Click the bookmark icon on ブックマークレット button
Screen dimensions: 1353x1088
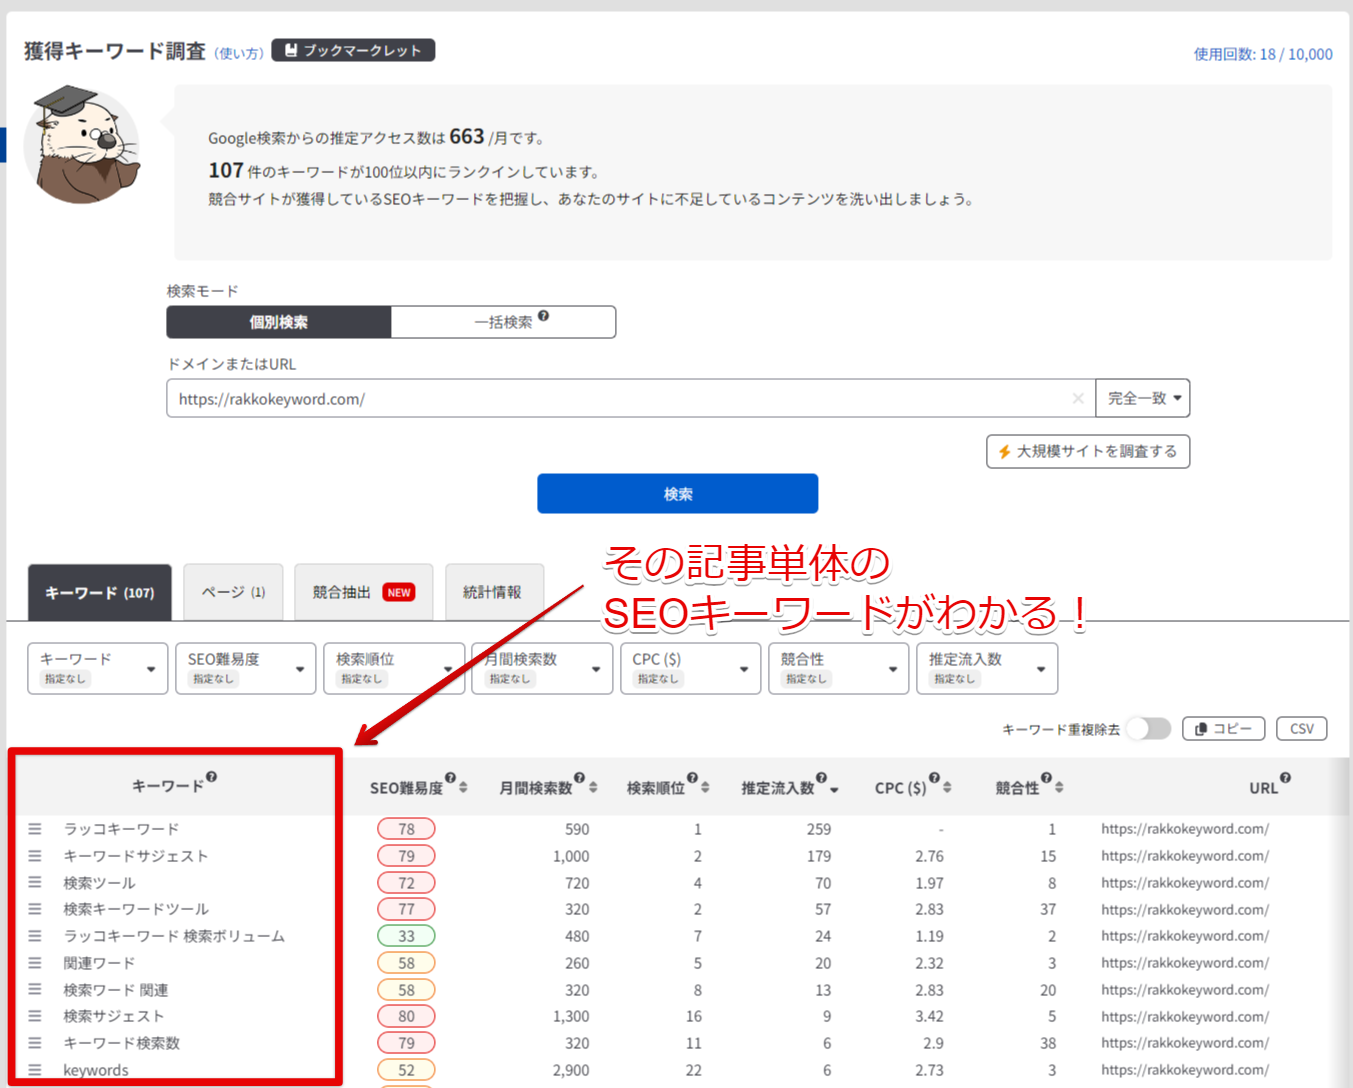click(x=290, y=49)
